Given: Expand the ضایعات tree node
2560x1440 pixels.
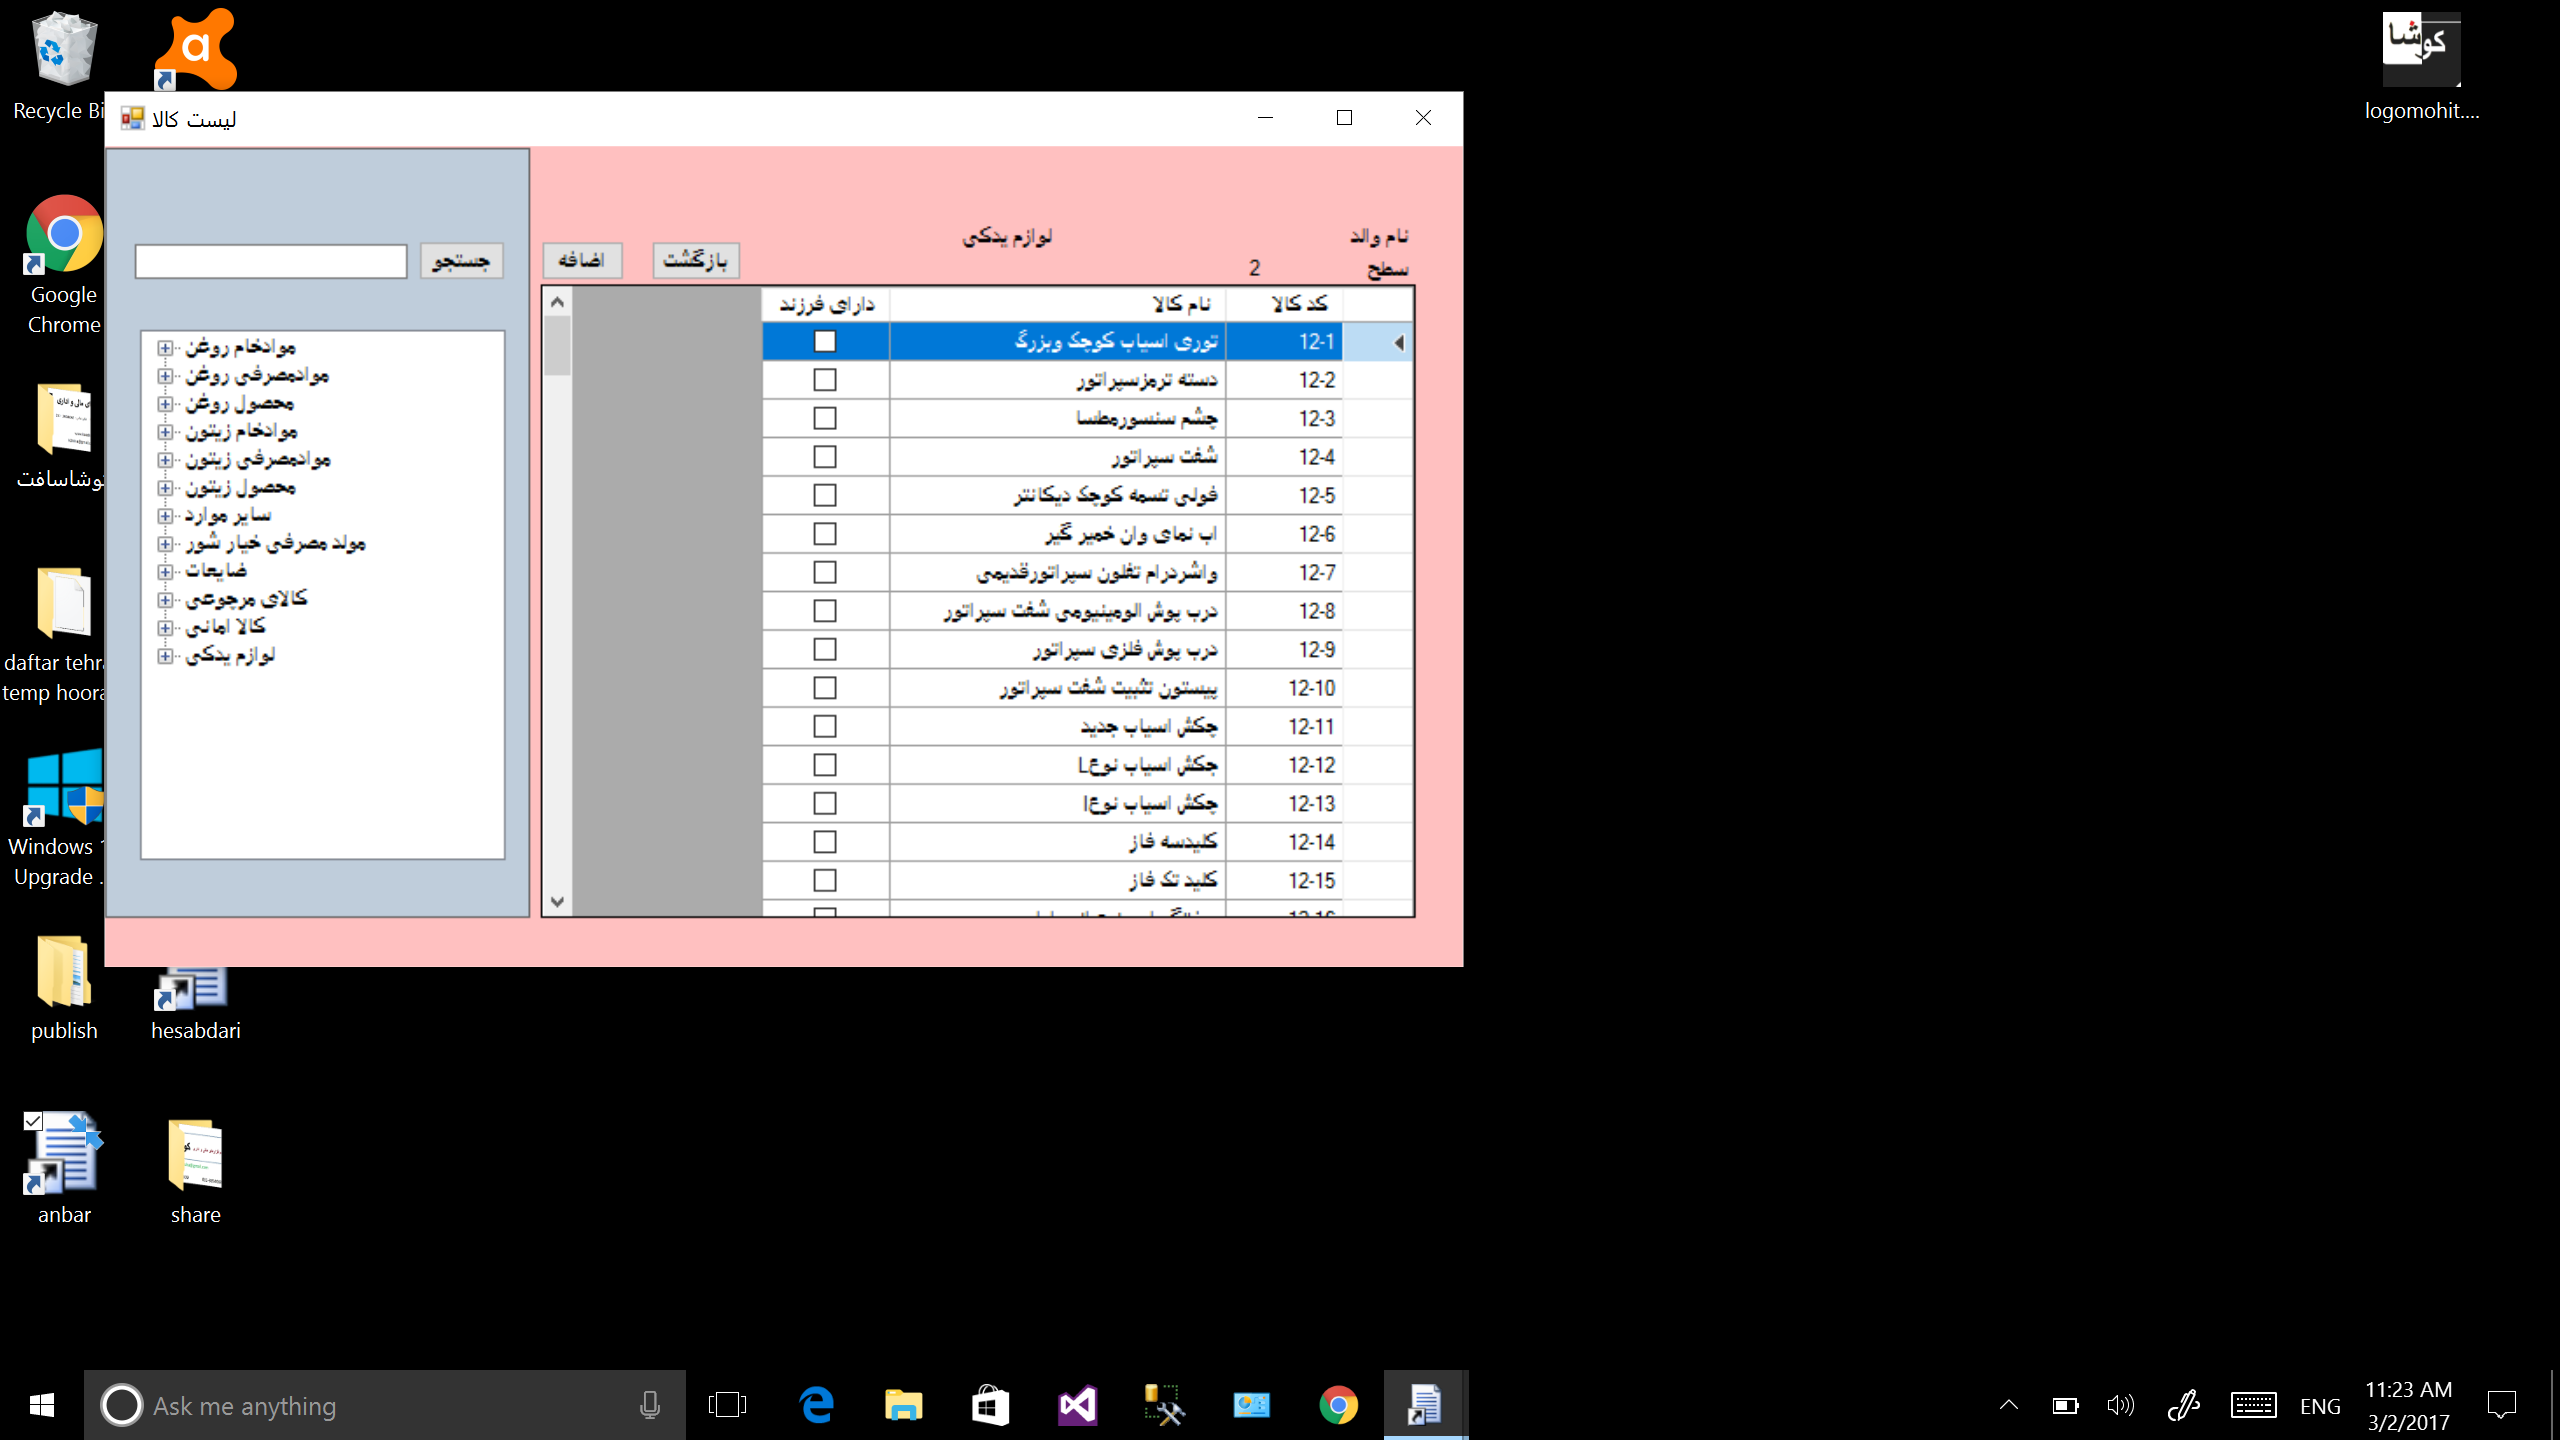Looking at the screenshot, I should pyautogui.click(x=165, y=572).
